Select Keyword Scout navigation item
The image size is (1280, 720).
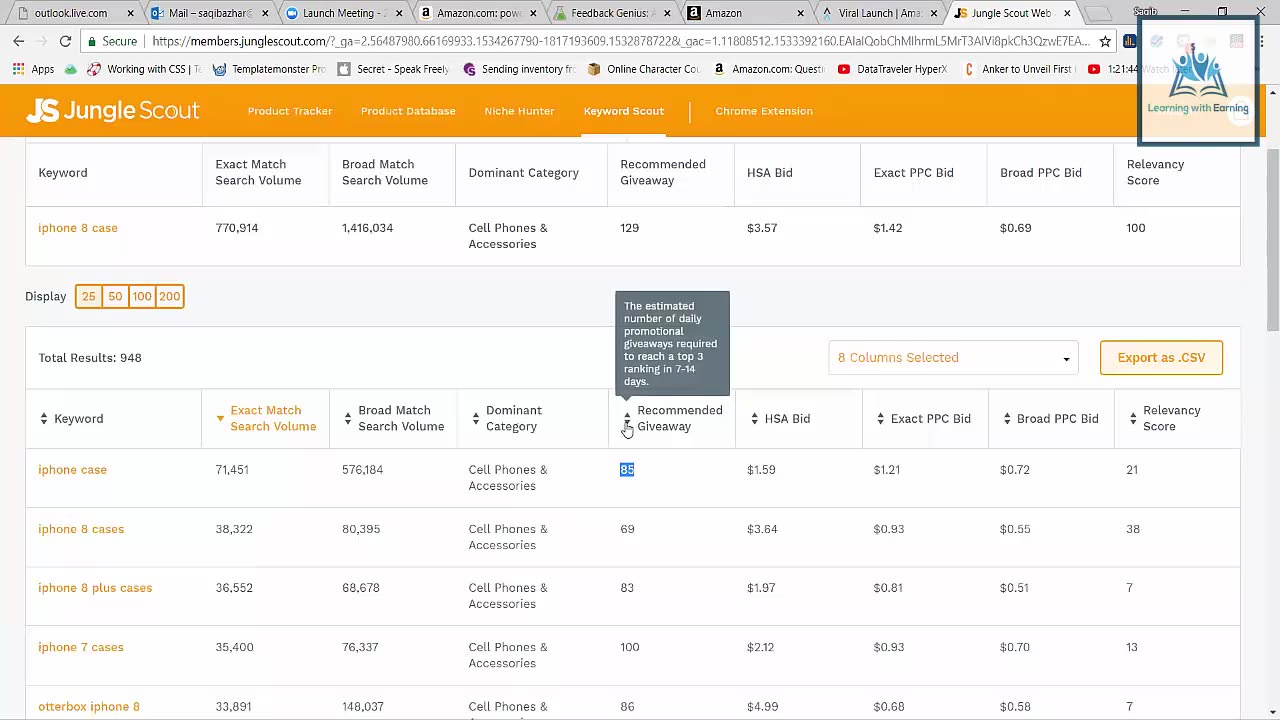(x=624, y=111)
